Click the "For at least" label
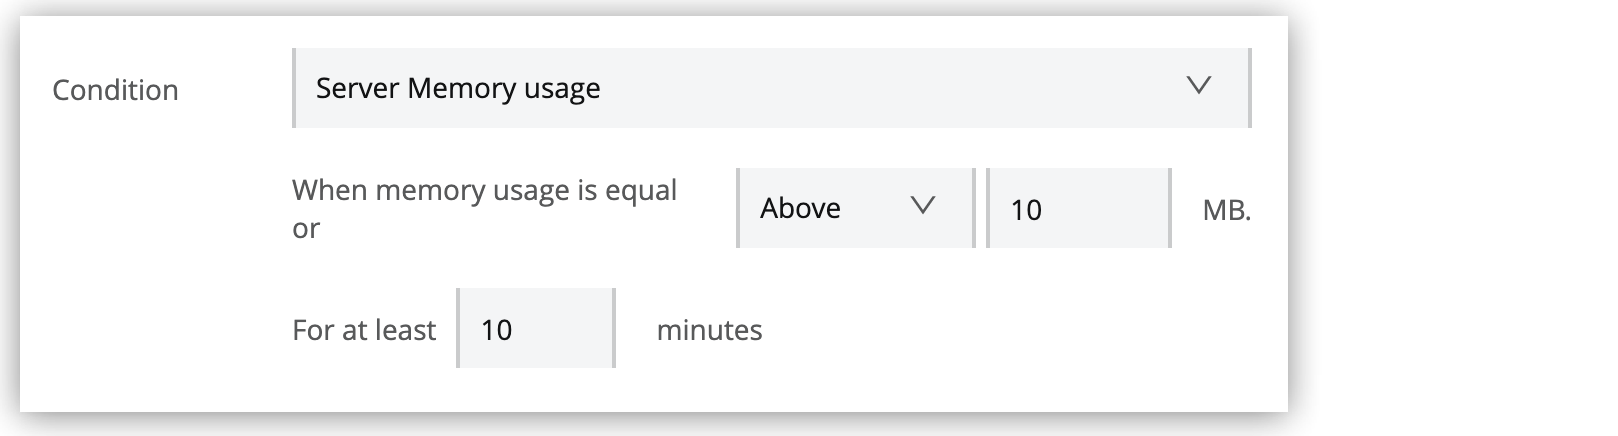This screenshot has height=436, width=1618. coord(364,330)
